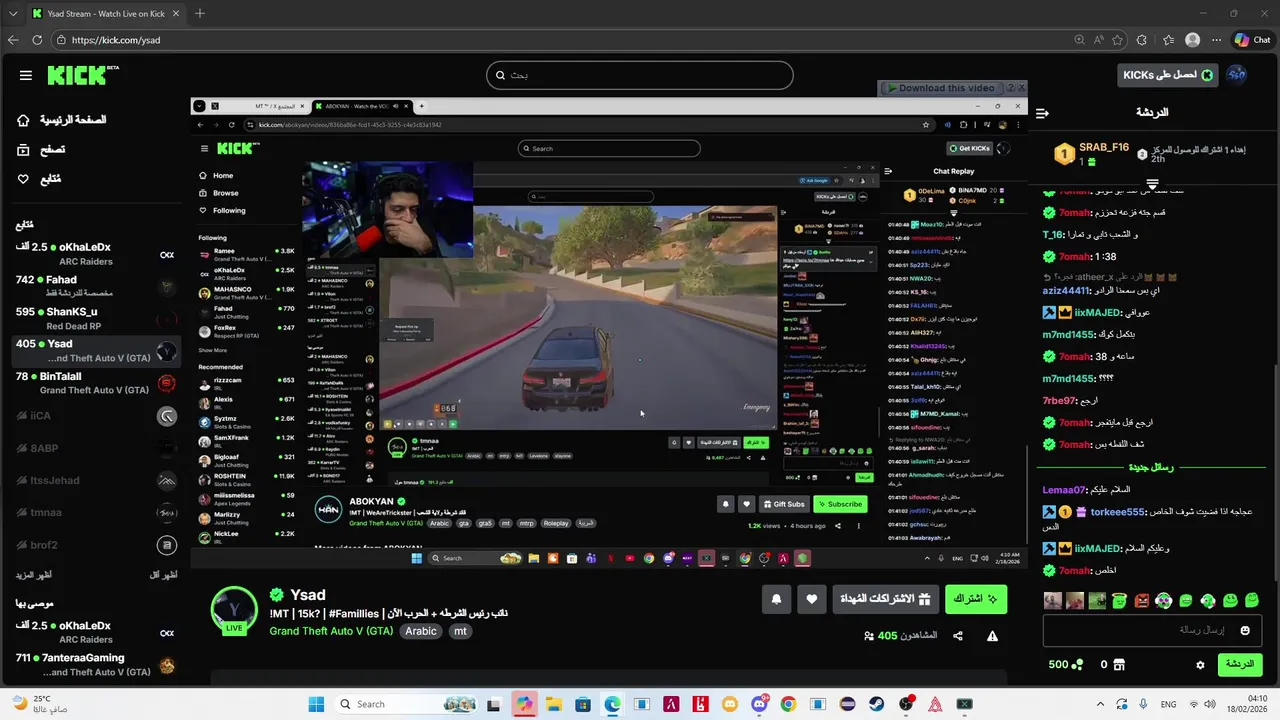Open 7anteraaGaming recommended channel

96,665
